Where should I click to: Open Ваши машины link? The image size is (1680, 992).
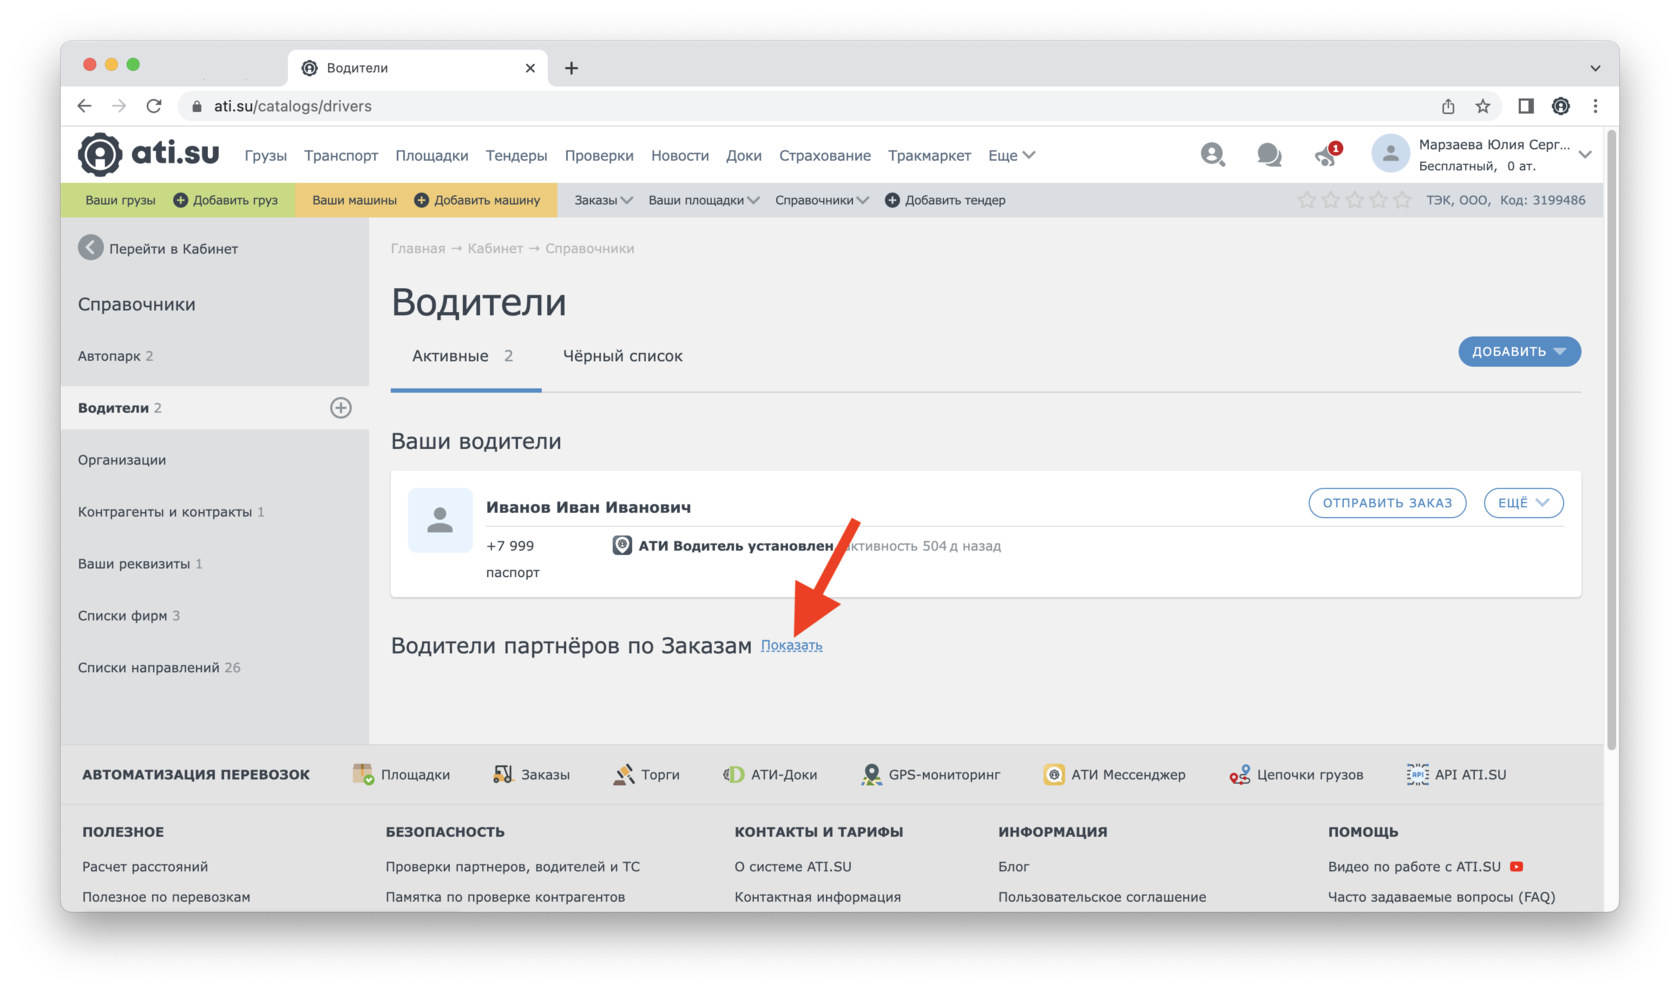point(354,200)
